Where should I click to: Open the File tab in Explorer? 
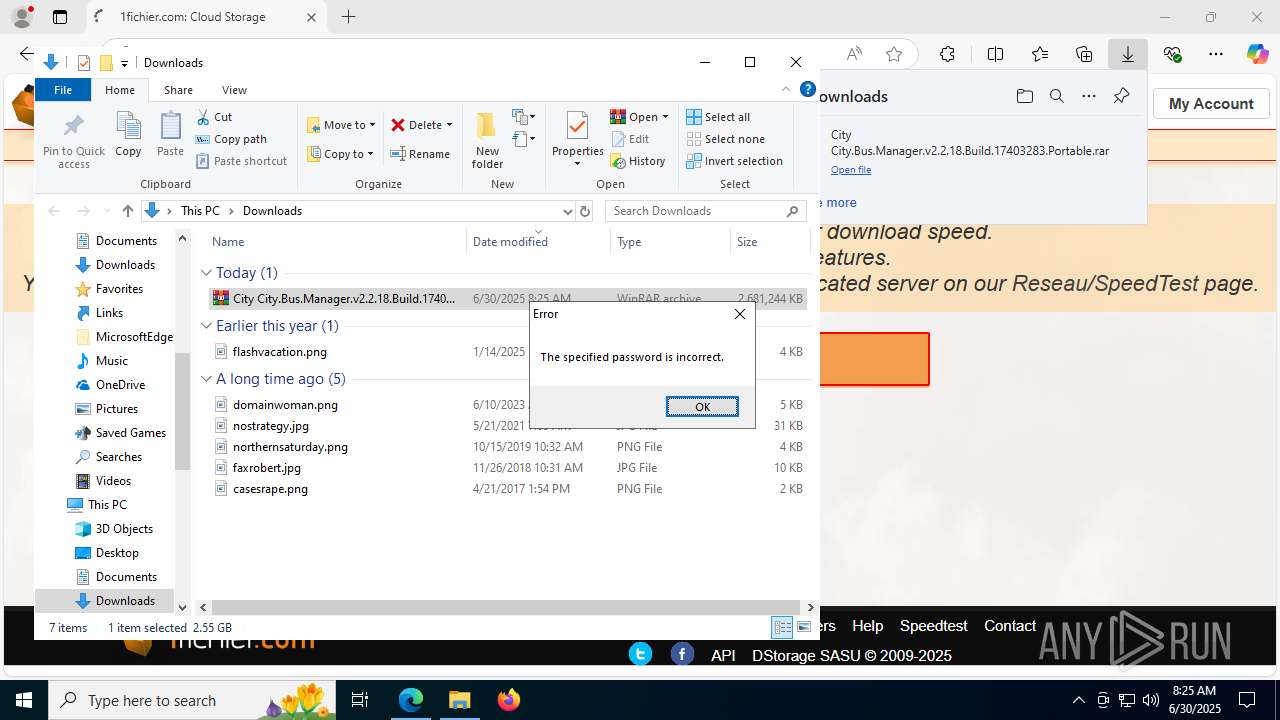pos(63,90)
